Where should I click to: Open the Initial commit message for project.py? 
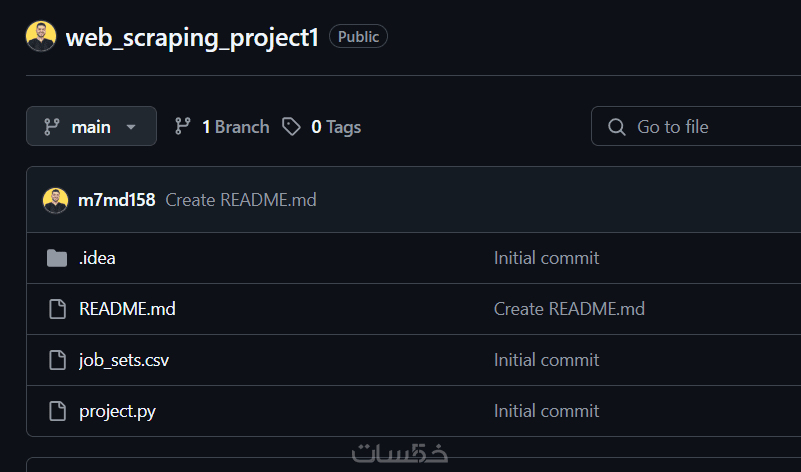(546, 411)
